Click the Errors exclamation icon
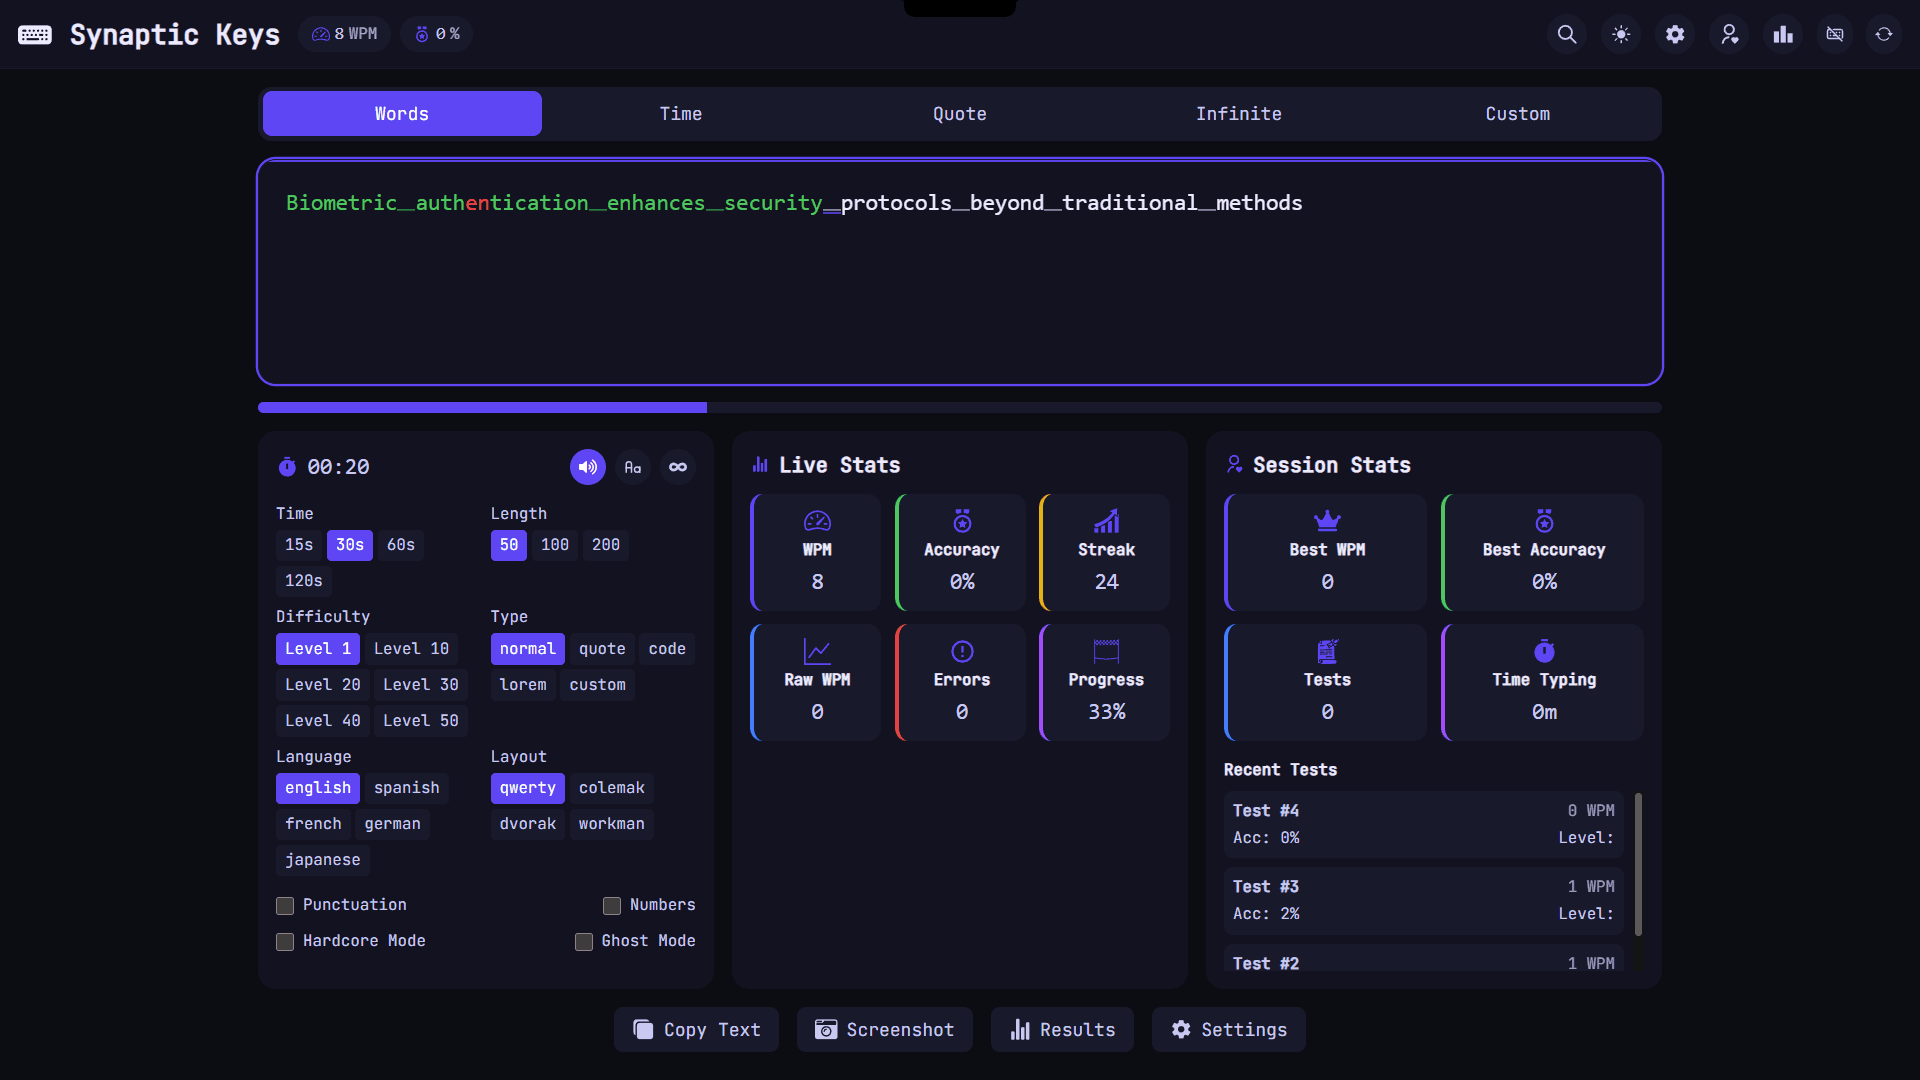1920x1080 pixels. (x=962, y=652)
